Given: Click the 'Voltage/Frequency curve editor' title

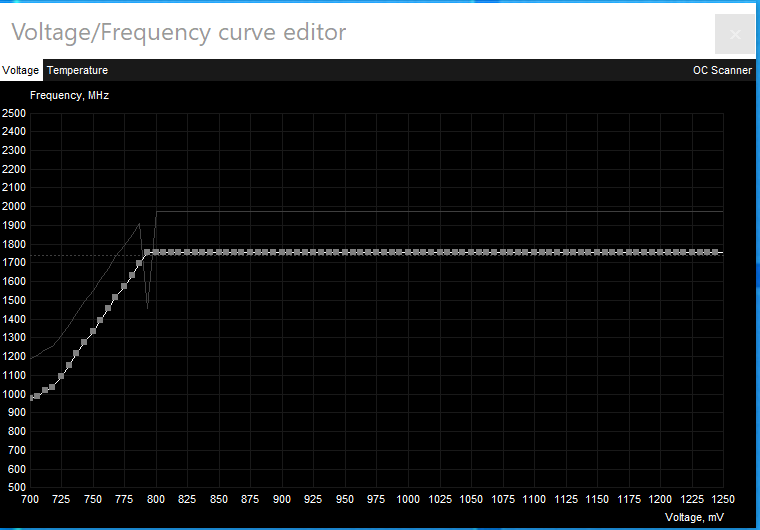Looking at the screenshot, I should tap(179, 33).
